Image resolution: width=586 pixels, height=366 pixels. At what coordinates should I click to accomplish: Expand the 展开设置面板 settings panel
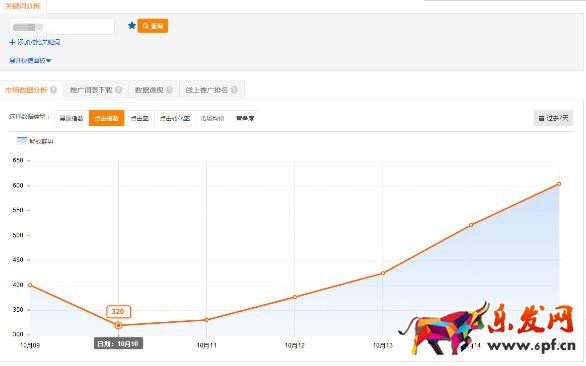click(x=30, y=60)
